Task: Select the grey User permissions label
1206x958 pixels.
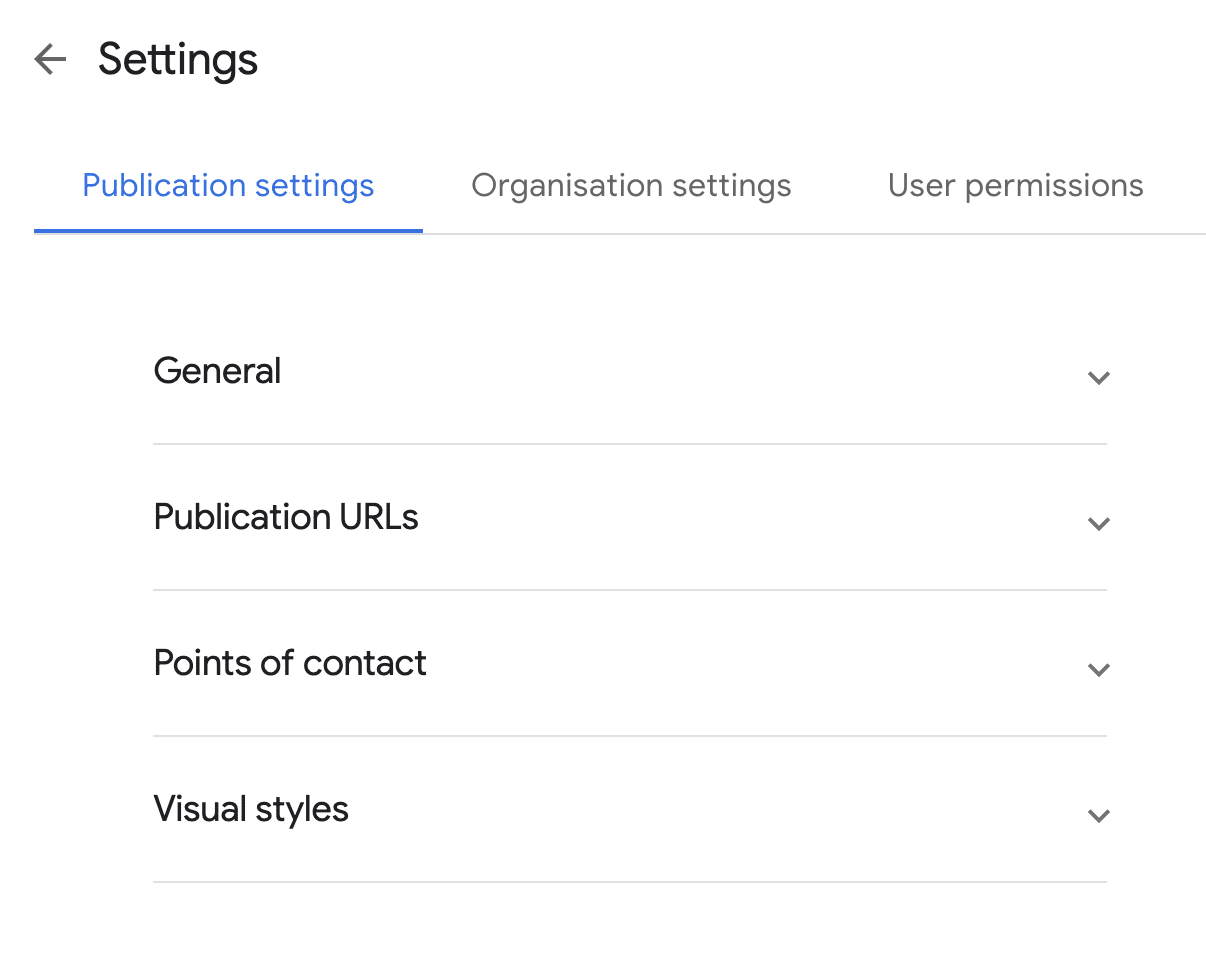Action: [1015, 186]
